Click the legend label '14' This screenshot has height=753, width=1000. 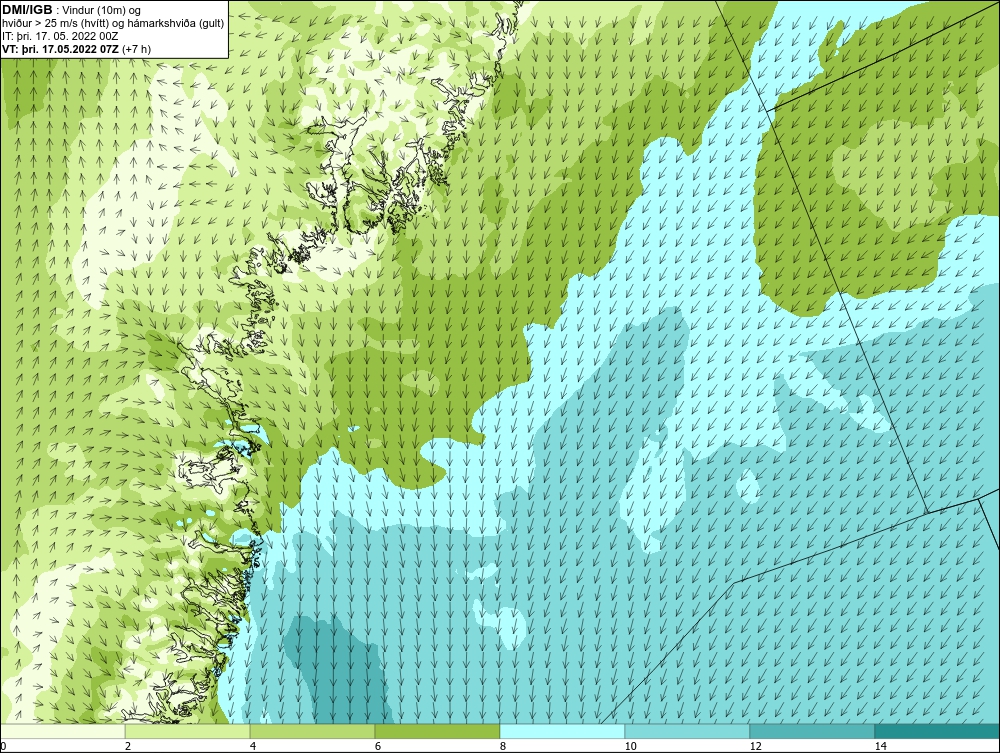tap(881, 746)
